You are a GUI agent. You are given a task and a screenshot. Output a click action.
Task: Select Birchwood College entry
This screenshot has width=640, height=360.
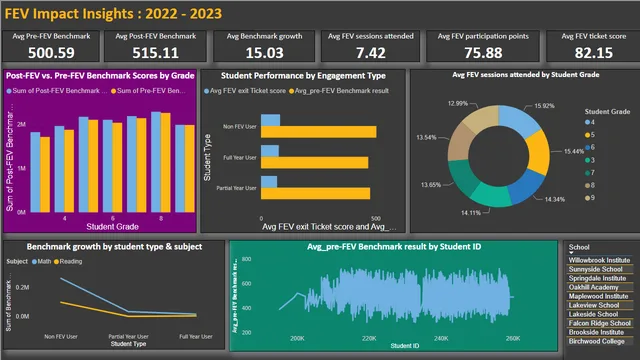click(x=596, y=341)
